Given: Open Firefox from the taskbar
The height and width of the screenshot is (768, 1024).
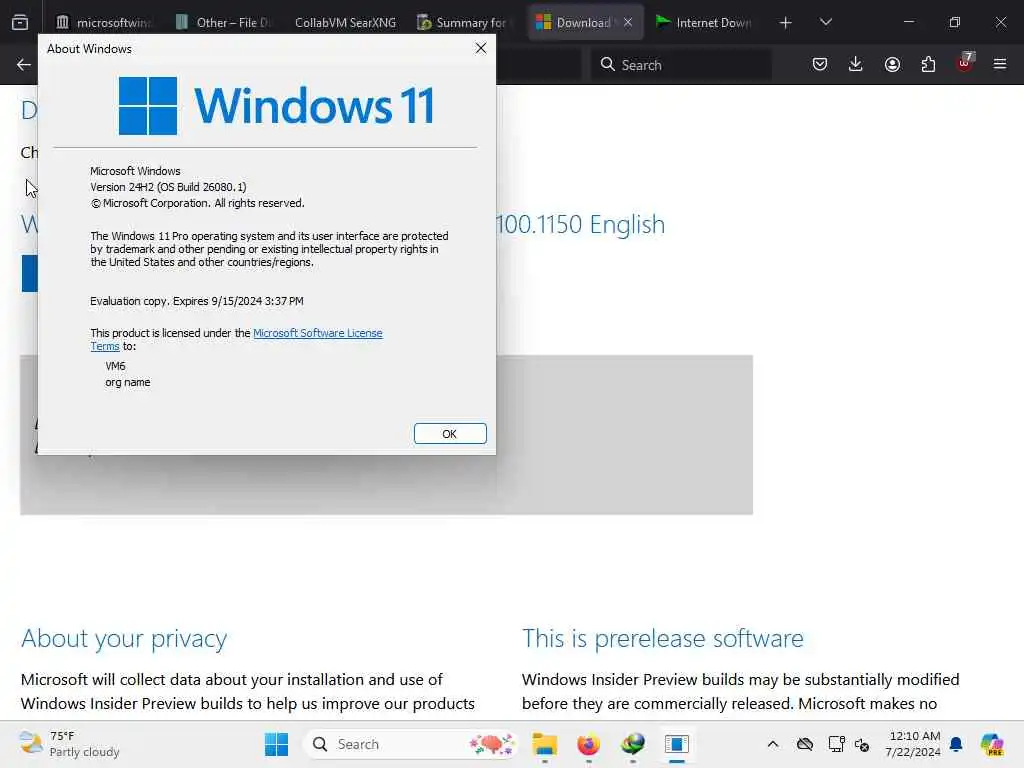Looking at the screenshot, I should pyautogui.click(x=588, y=744).
